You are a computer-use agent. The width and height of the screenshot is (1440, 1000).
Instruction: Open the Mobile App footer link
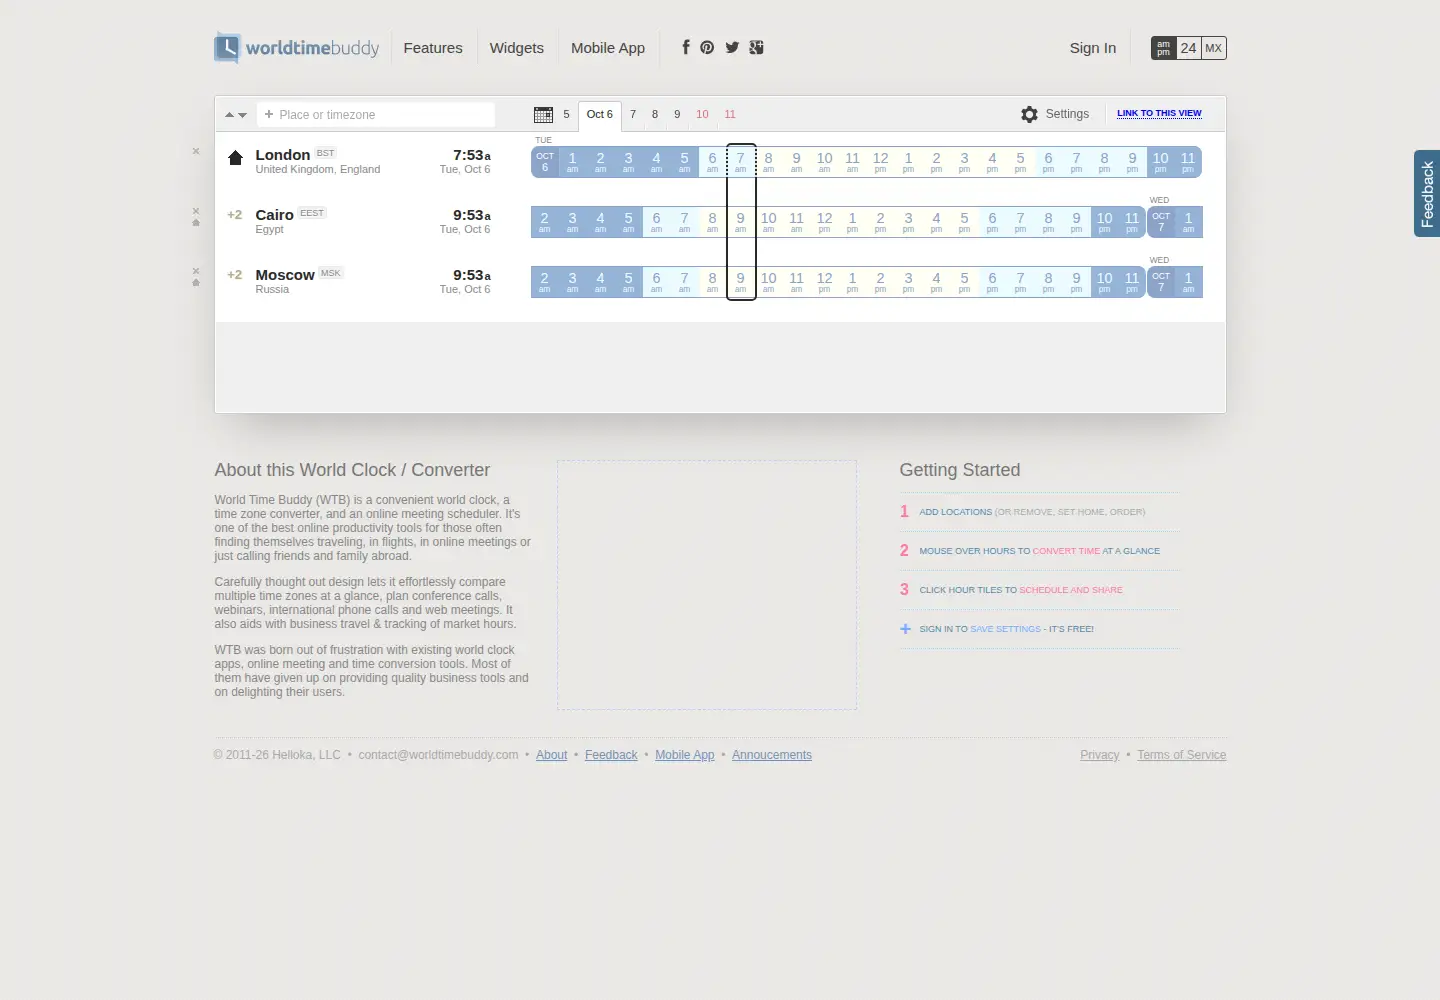tap(685, 755)
